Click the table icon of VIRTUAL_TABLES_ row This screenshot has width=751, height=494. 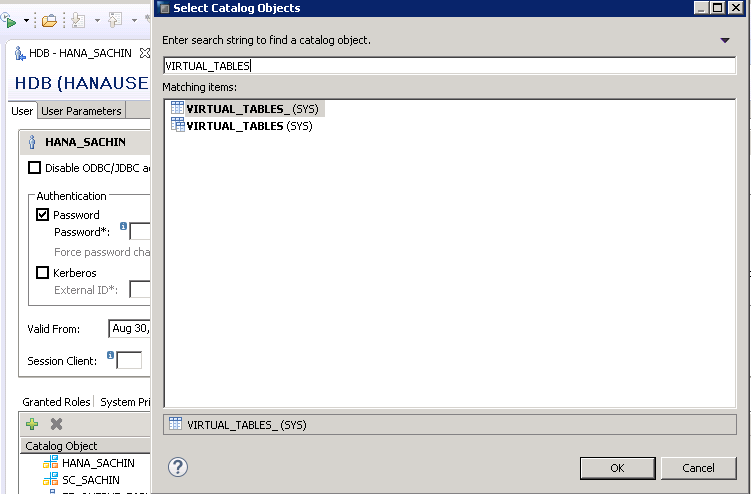pyautogui.click(x=177, y=108)
